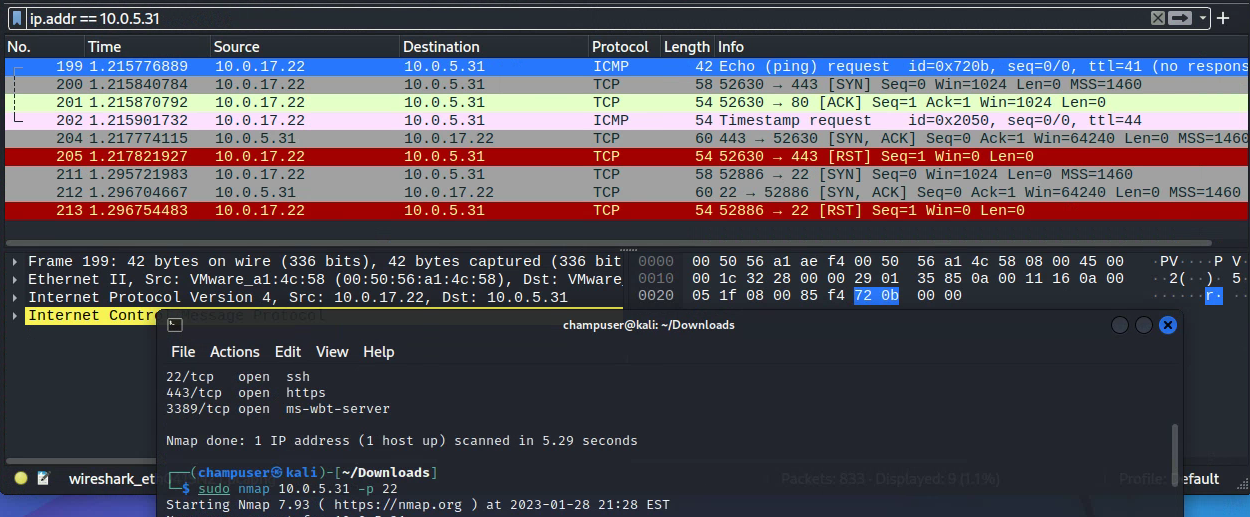Screen dimensions: 1250x517
Task: Sort packets by the Source column header
Action: [237, 47]
